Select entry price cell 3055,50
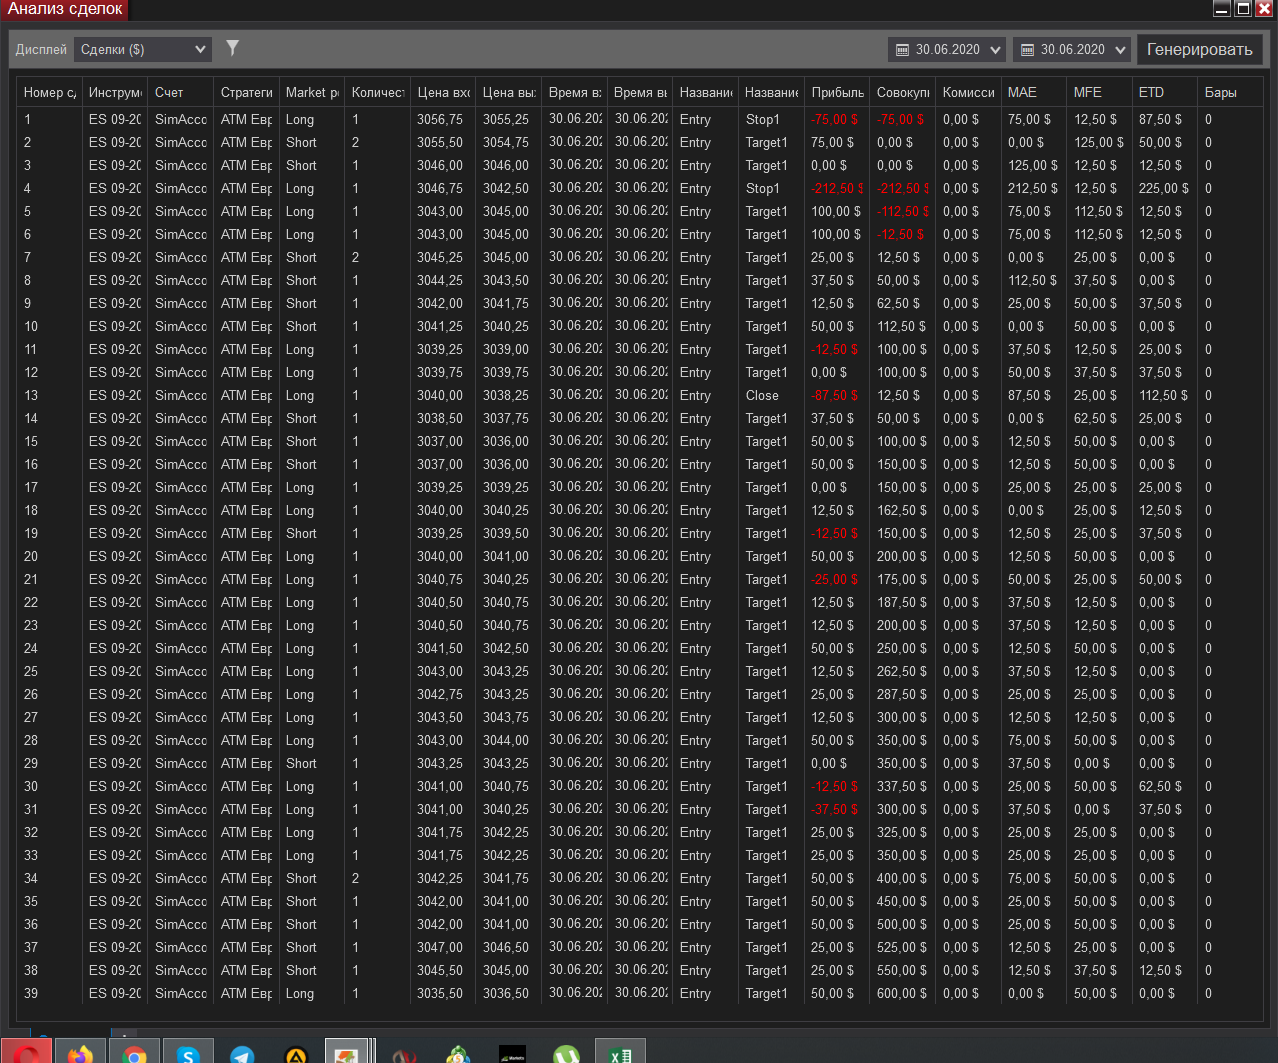The width and height of the screenshot is (1278, 1063). (440, 142)
